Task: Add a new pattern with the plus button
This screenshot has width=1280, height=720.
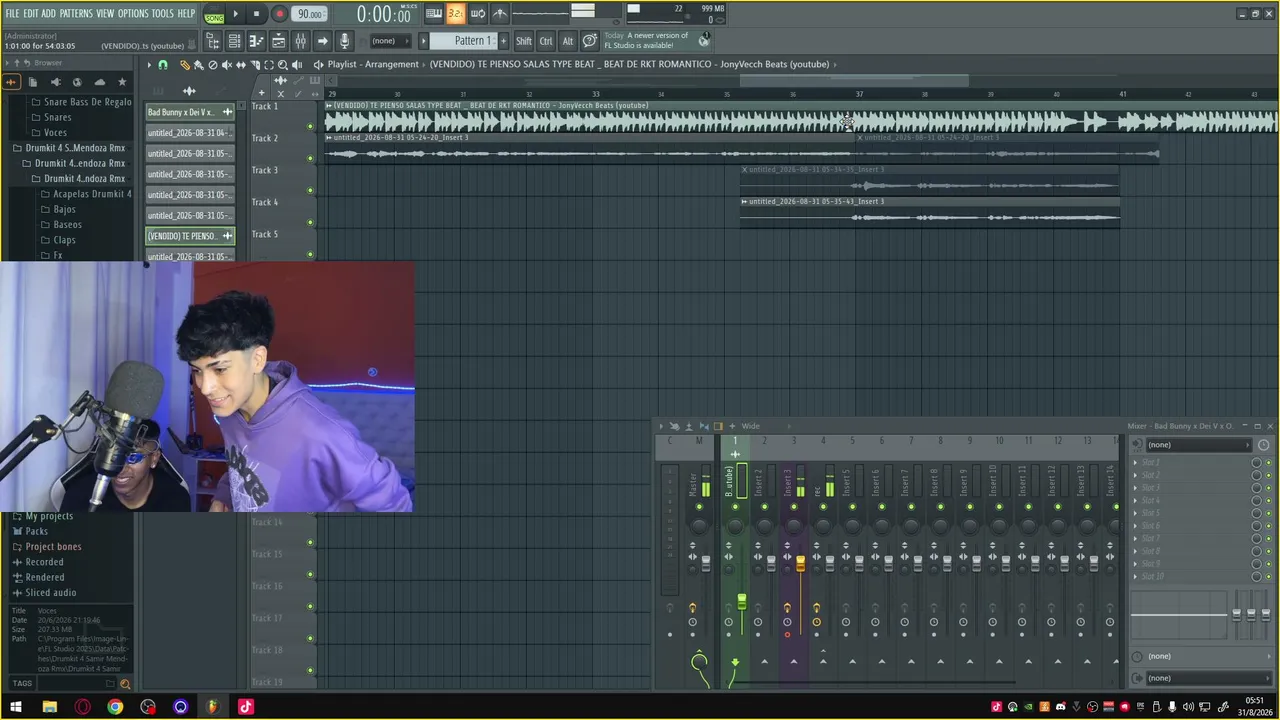Action: pyautogui.click(x=503, y=41)
